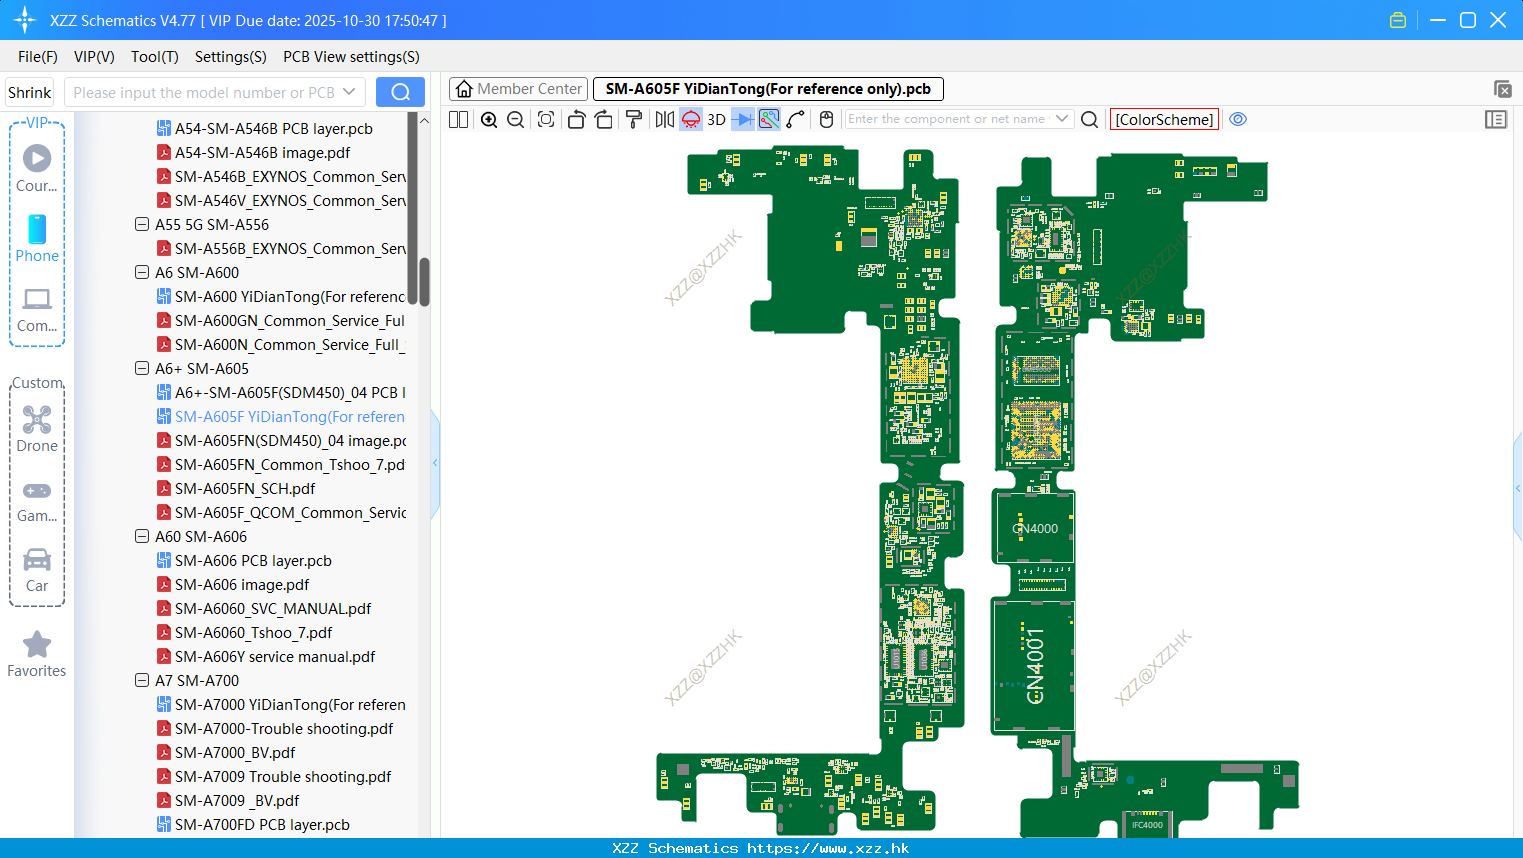Switch to 3D view

click(716, 119)
